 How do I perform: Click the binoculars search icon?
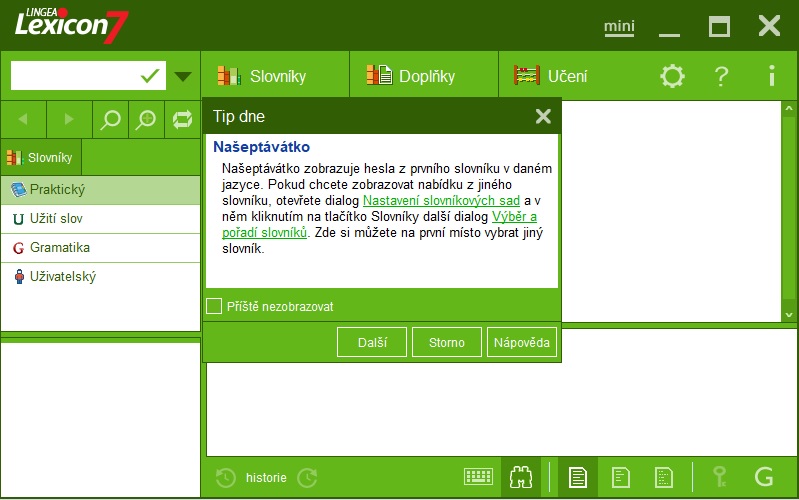521,478
